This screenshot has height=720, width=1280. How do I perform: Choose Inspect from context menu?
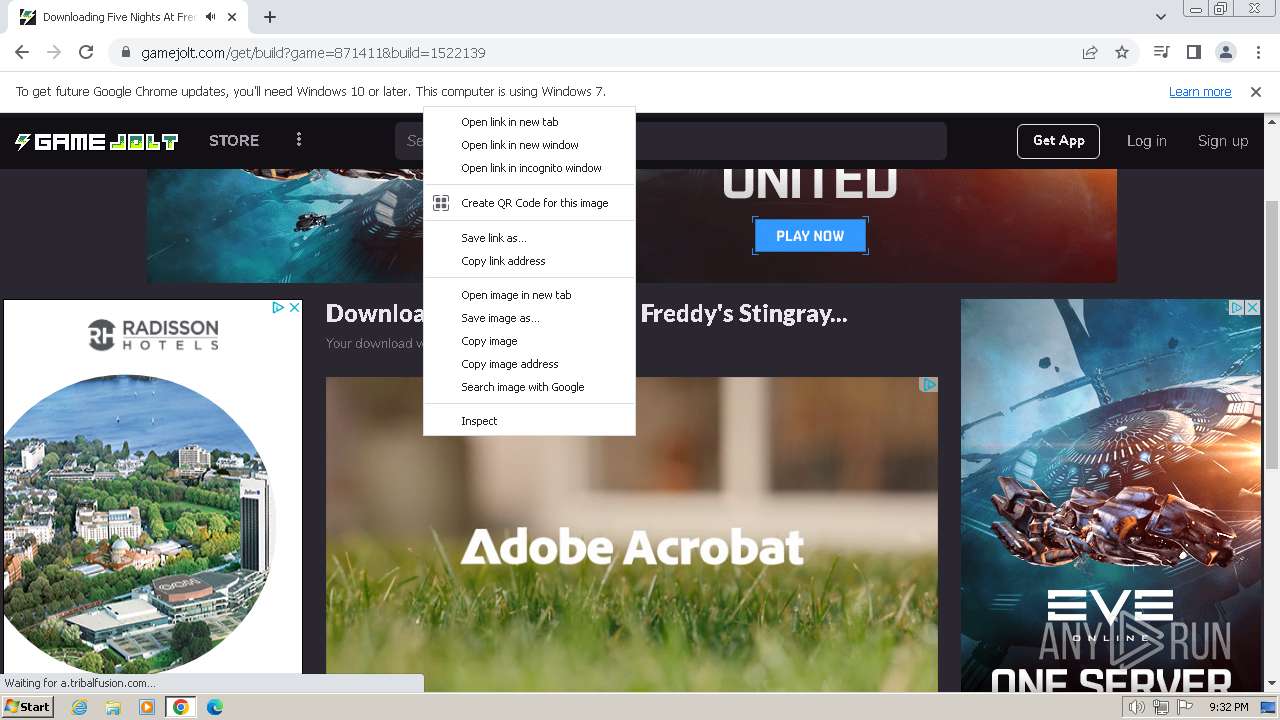529,421
